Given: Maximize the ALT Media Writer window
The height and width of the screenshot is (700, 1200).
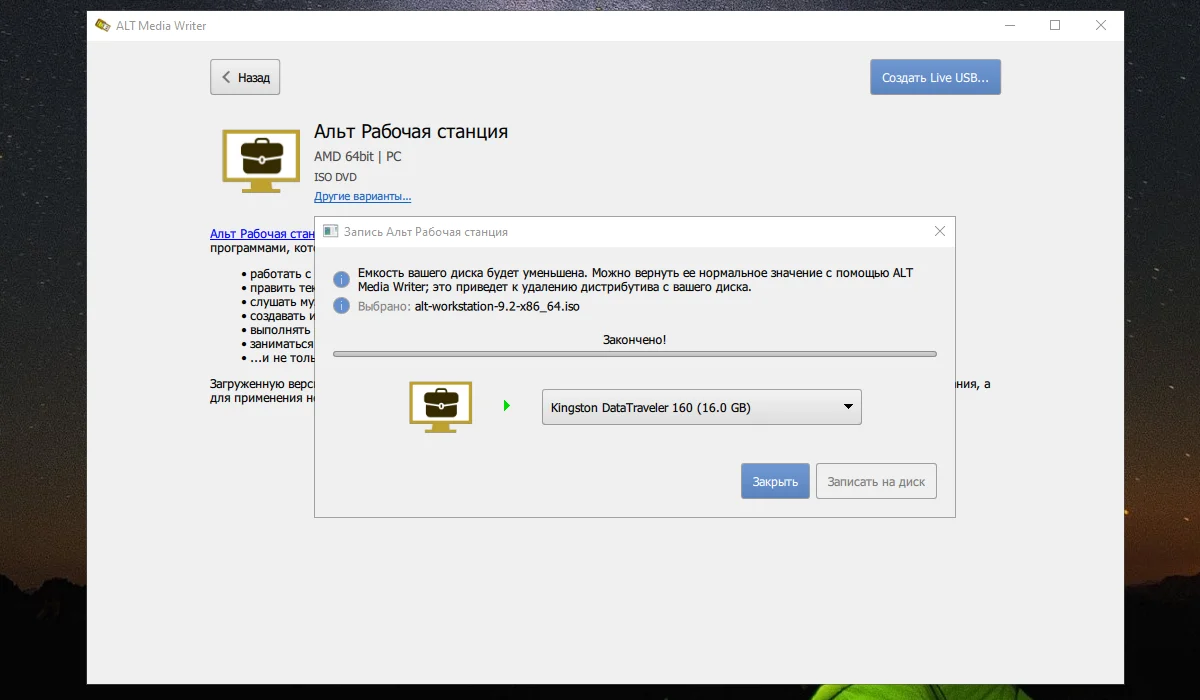Looking at the screenshot, I should pyautogui.click(x=1055, y=25).
